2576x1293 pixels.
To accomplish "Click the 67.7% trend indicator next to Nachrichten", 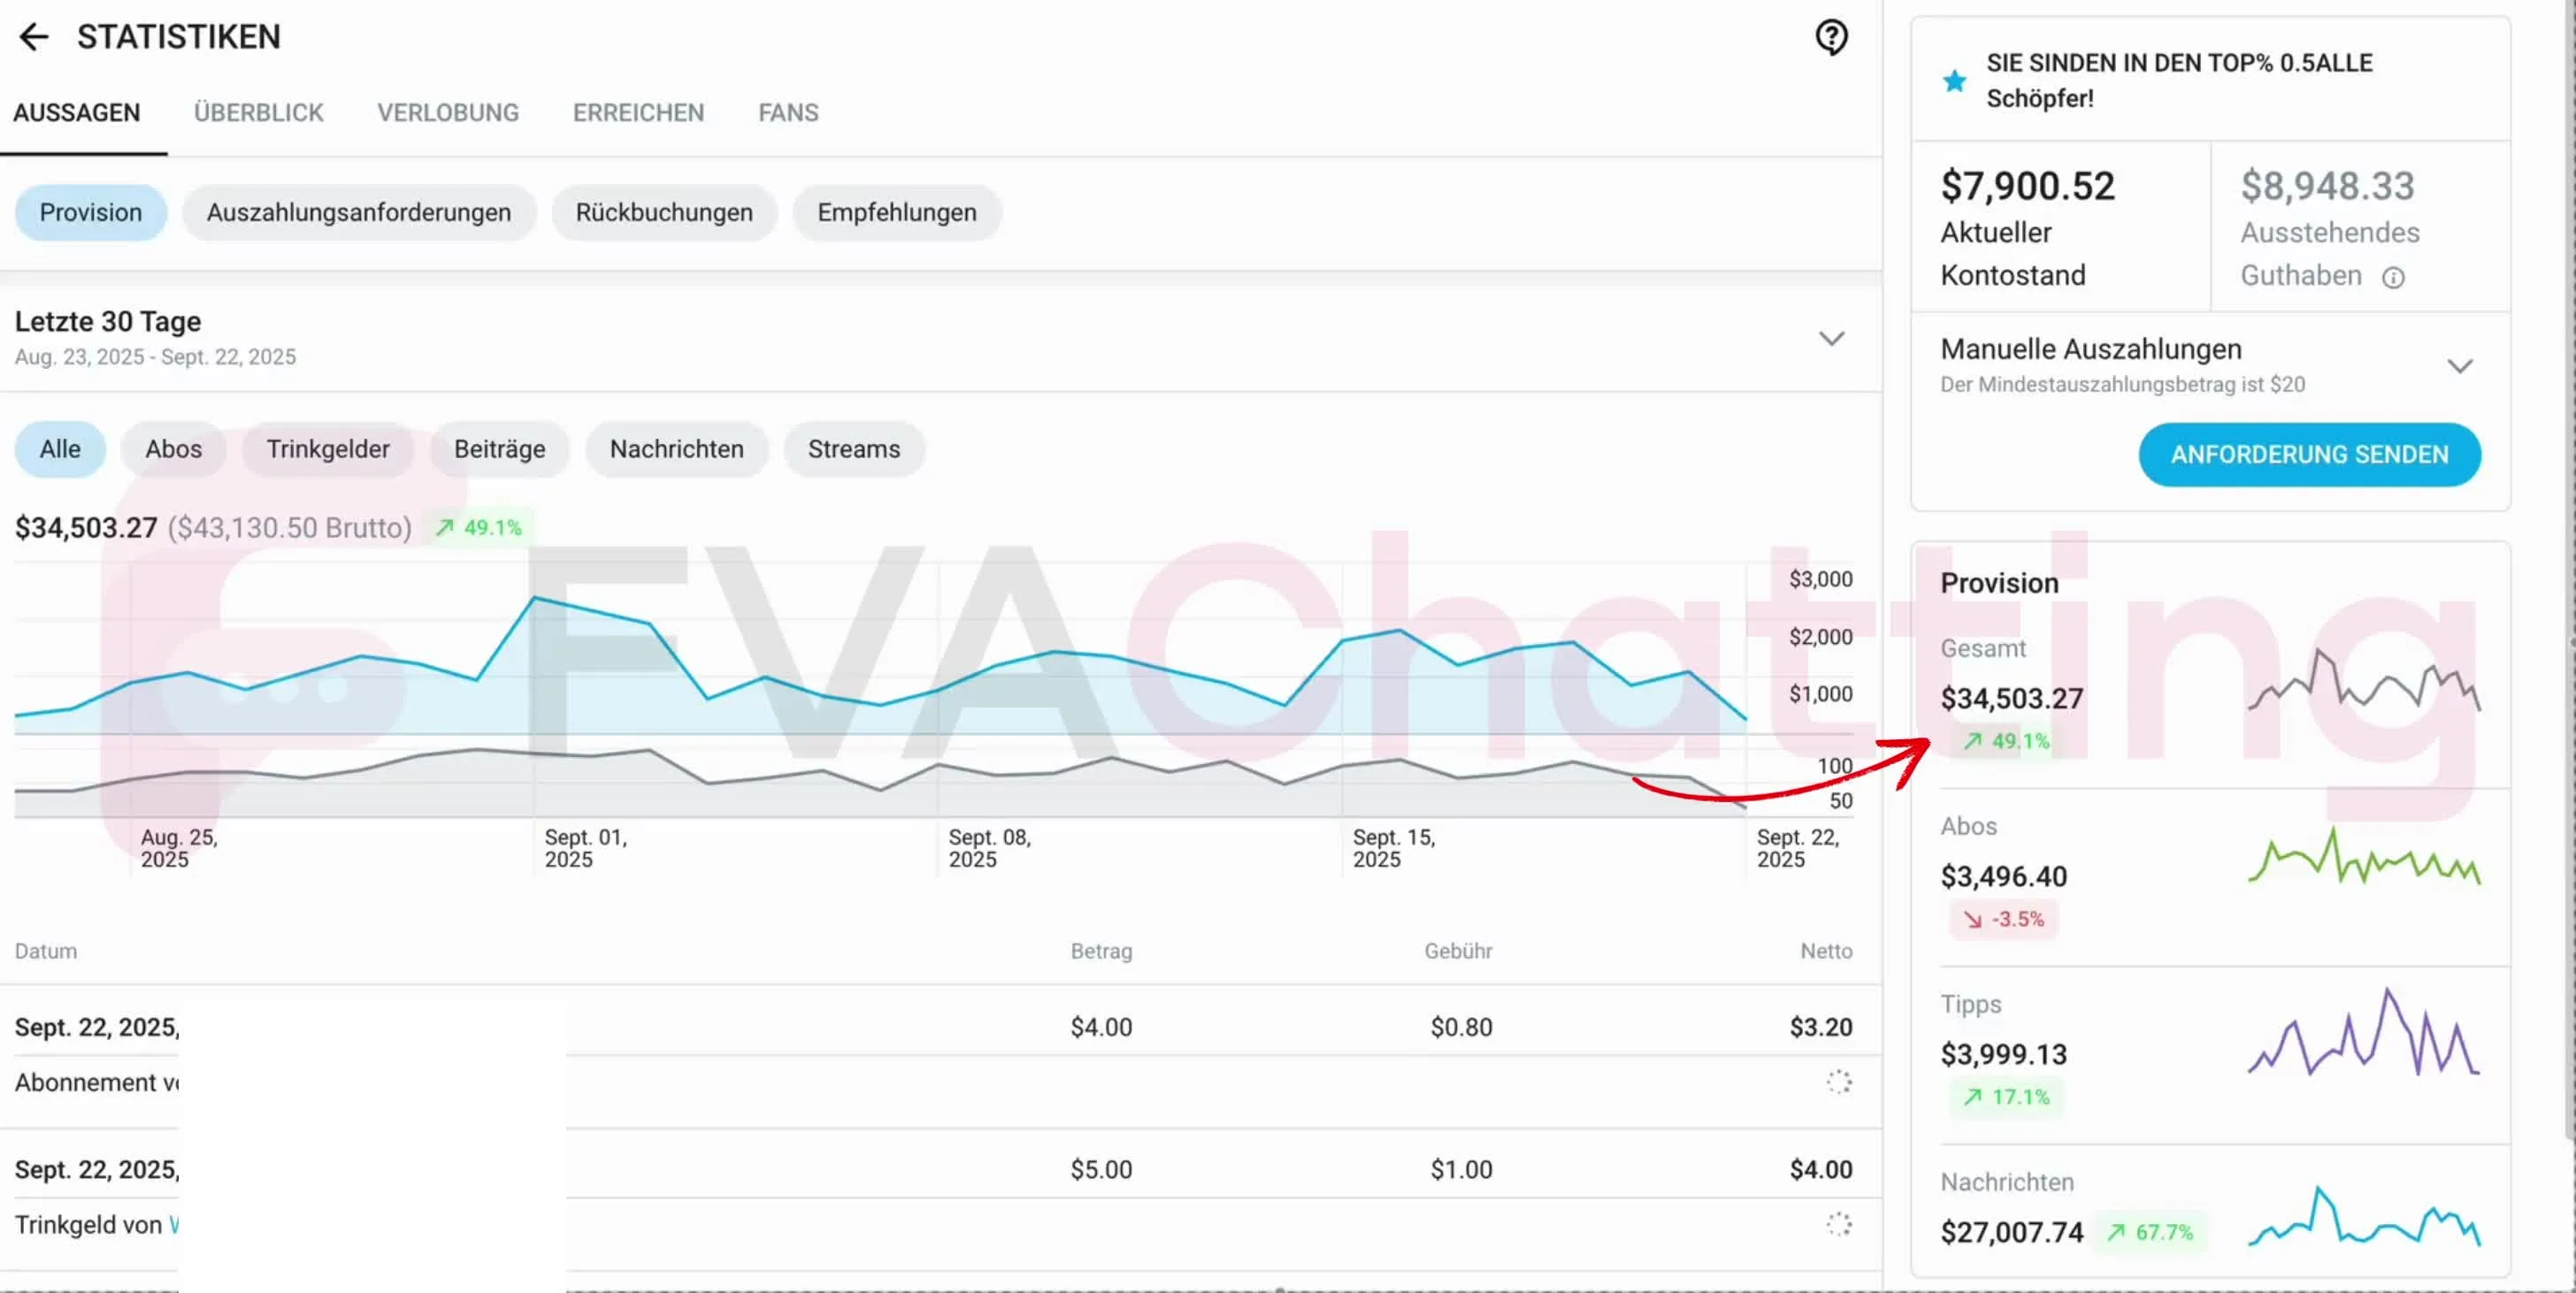I will tap(2152, 1232).
